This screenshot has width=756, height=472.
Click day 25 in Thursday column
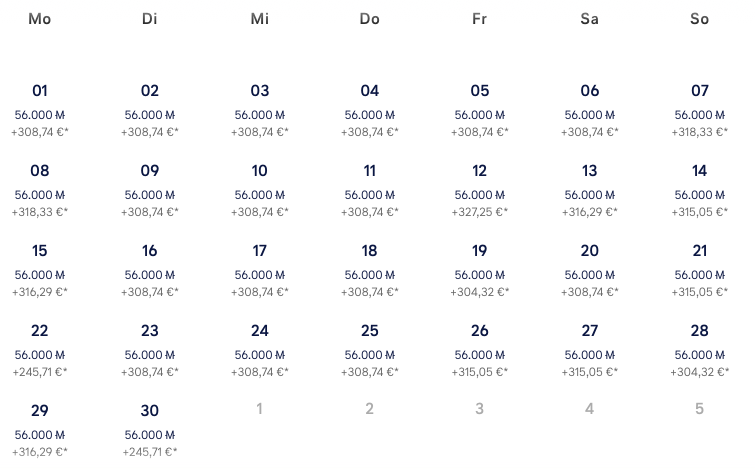click(x=370, y=350)
